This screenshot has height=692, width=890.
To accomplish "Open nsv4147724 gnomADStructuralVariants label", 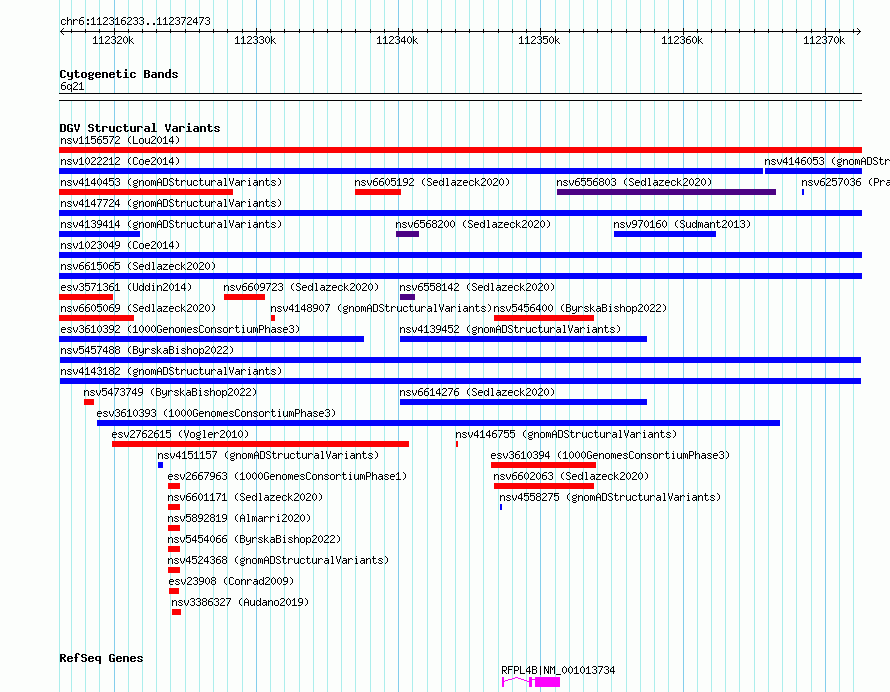I will pyautogui.click(x=171, y=203).
